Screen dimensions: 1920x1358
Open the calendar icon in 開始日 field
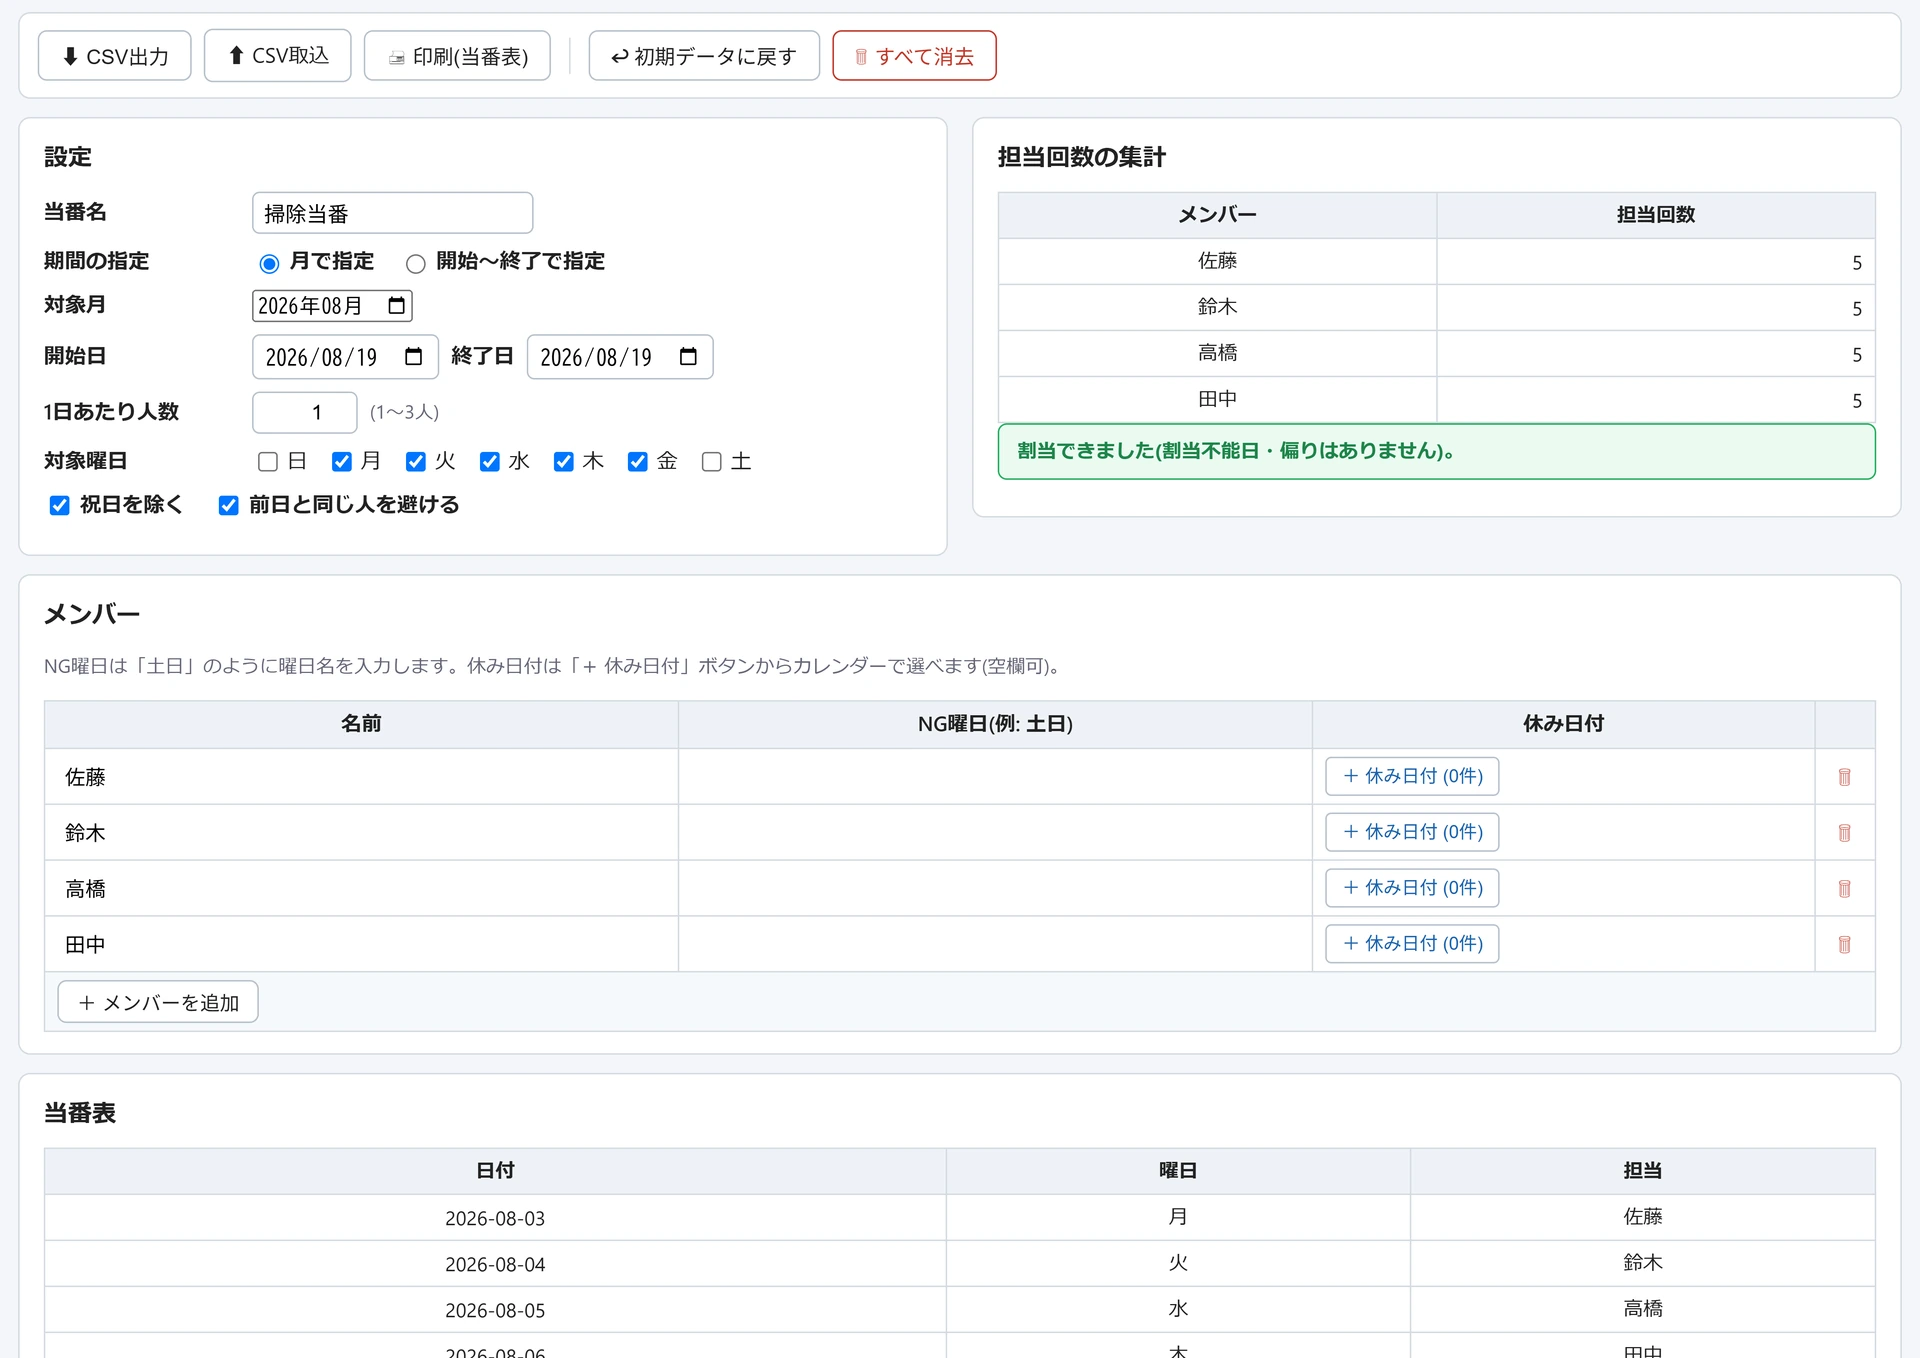(x=414, y=357)
